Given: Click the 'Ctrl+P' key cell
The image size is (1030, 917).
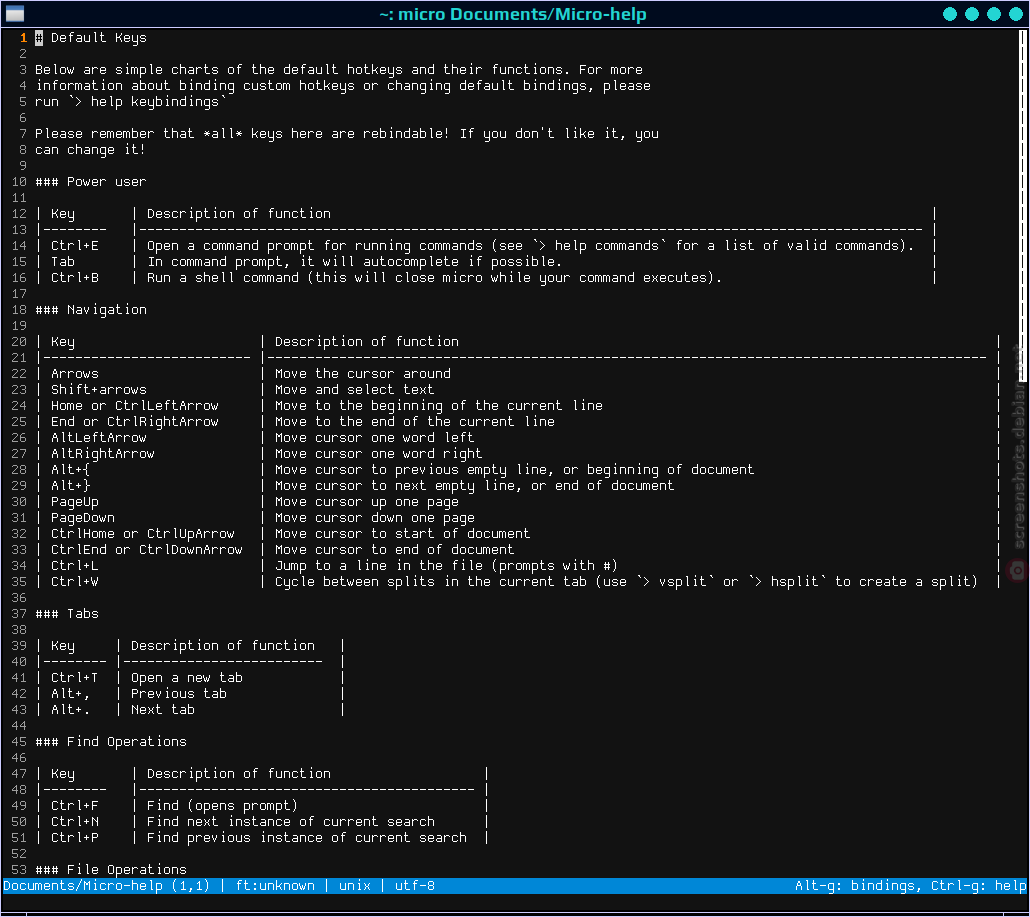Looking at the screenshot, I should coord(75,838).
